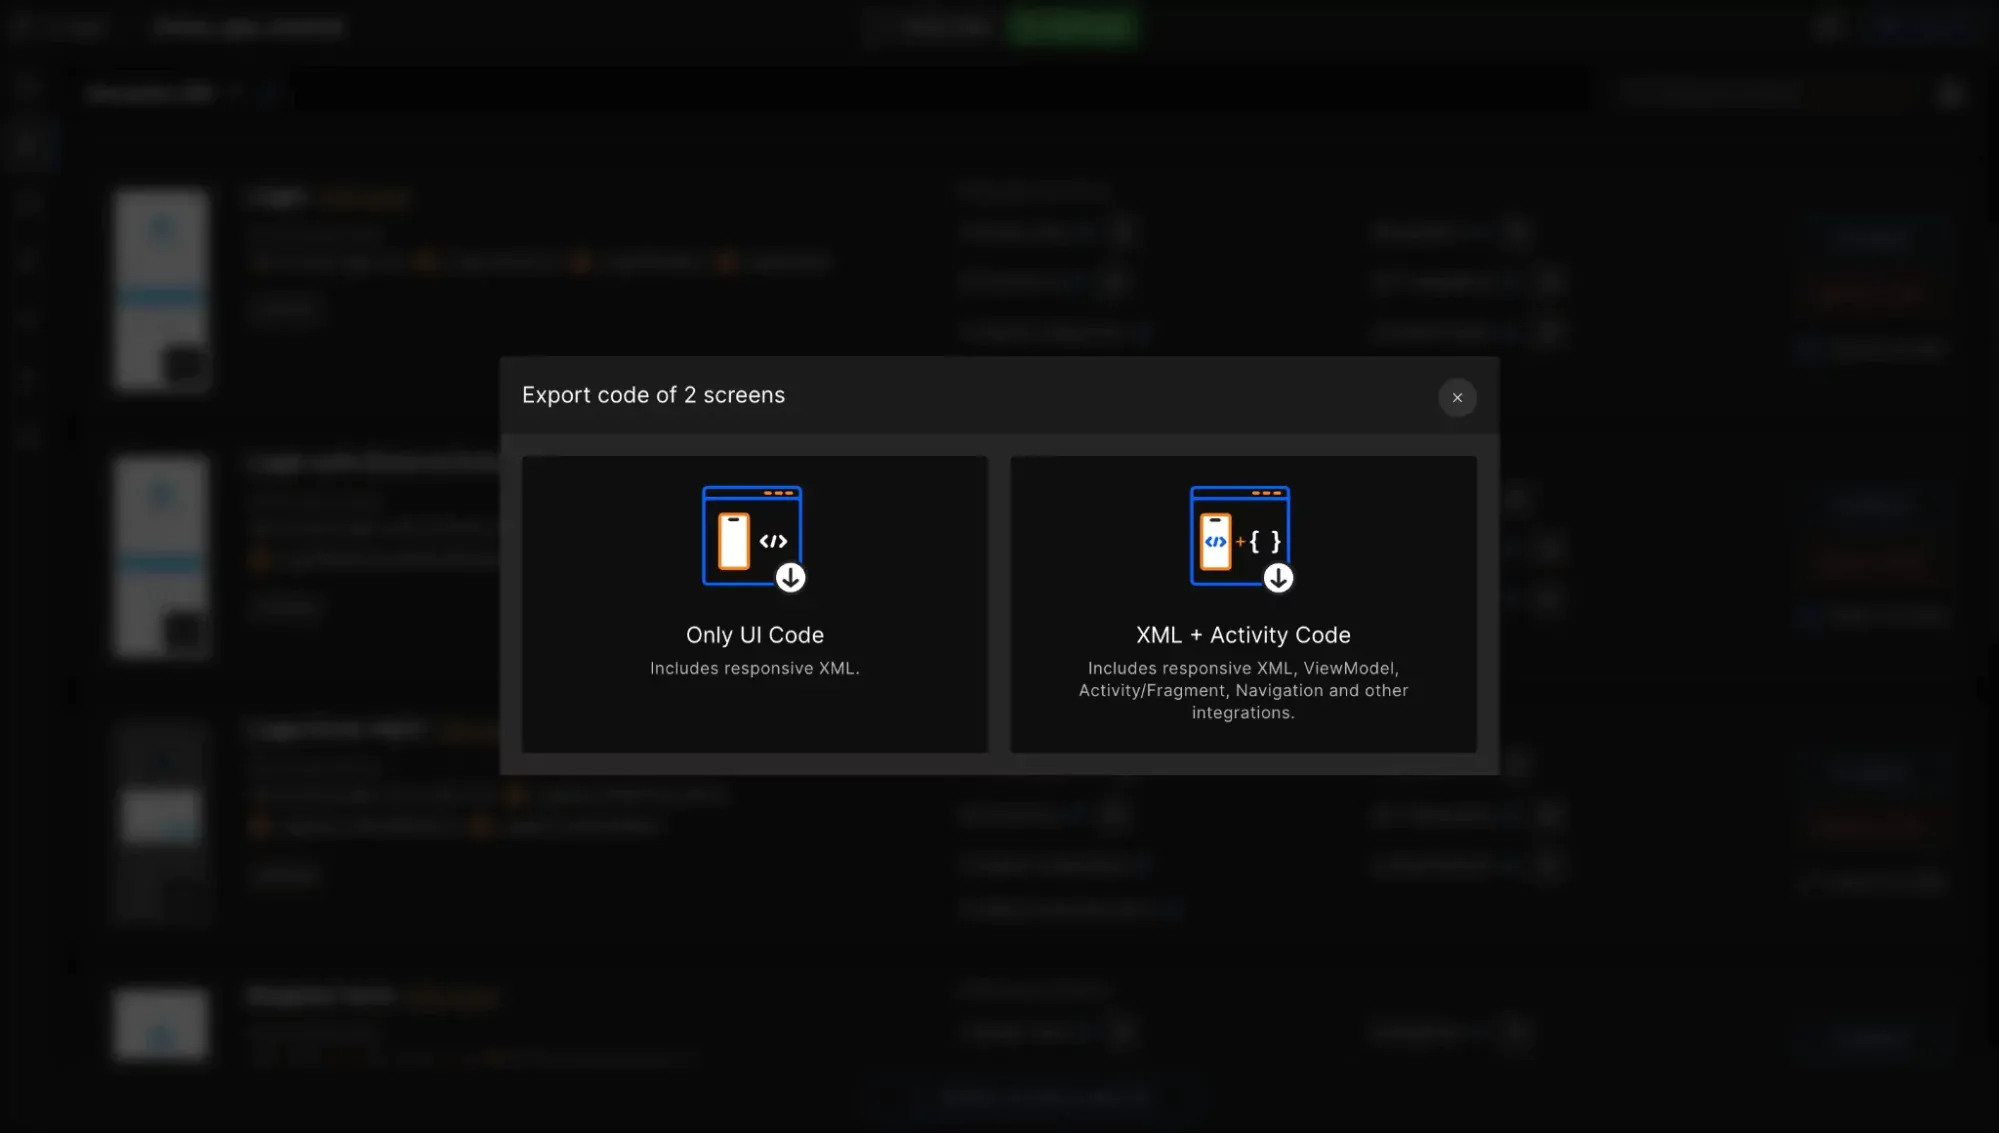Choose the Only UI Code export option
This screenshot has width=1999, height=1134.
click(754, 604)
